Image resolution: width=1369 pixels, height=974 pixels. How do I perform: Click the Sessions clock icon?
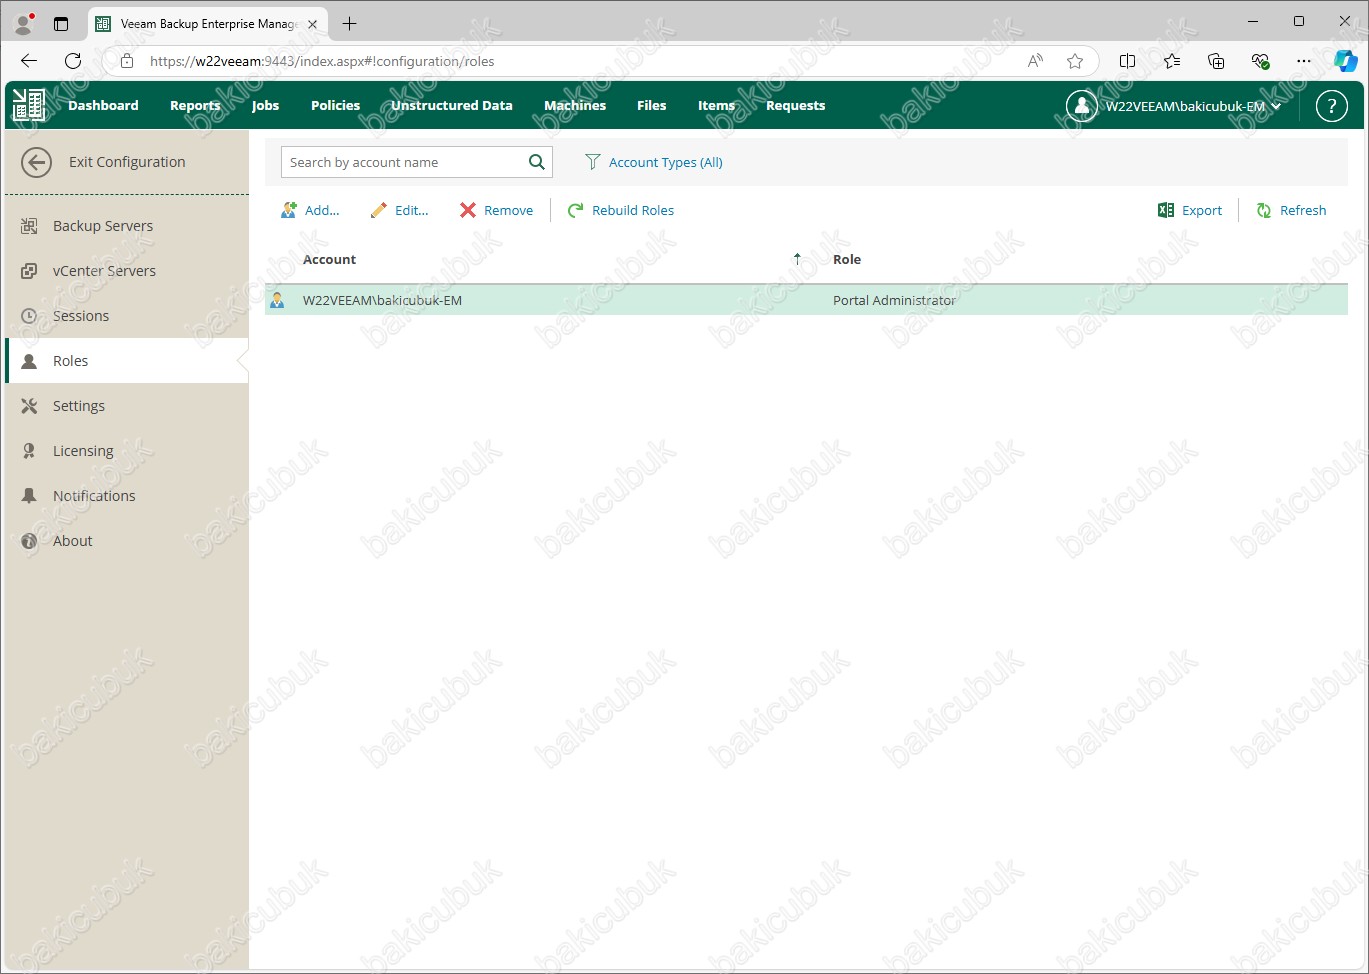coord(30,316)
